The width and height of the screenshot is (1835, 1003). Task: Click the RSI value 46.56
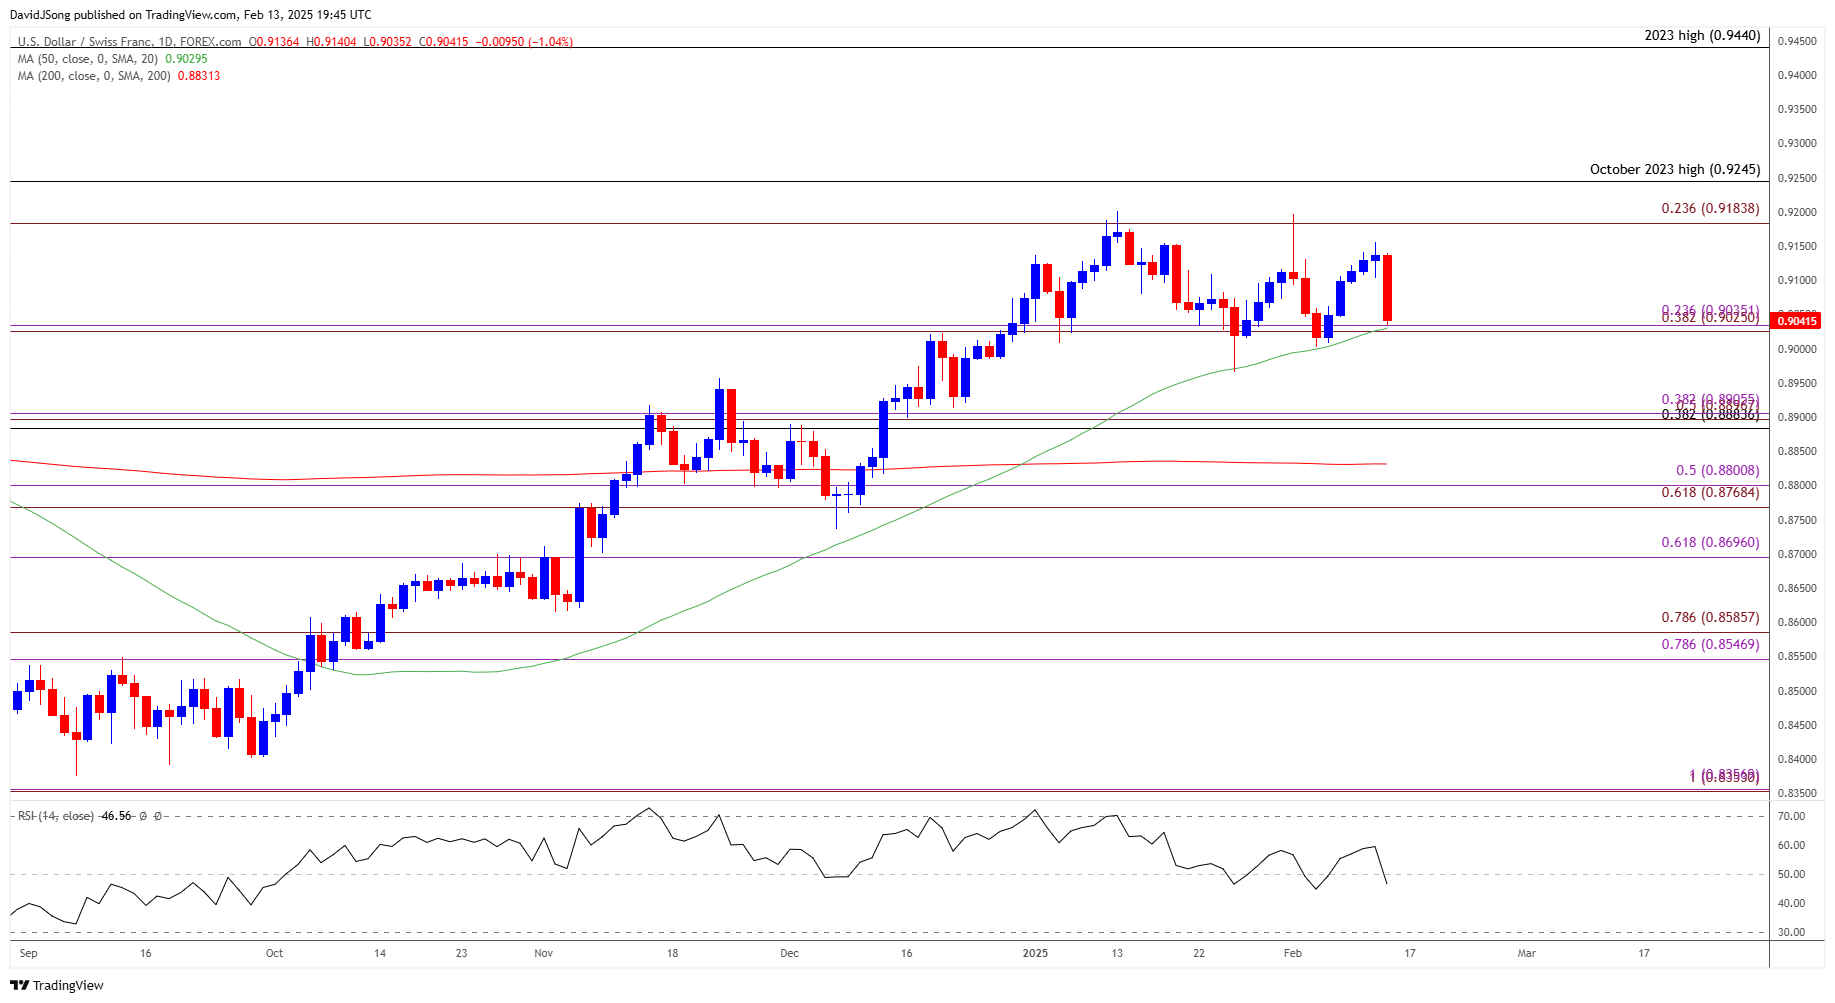(116, 816)
